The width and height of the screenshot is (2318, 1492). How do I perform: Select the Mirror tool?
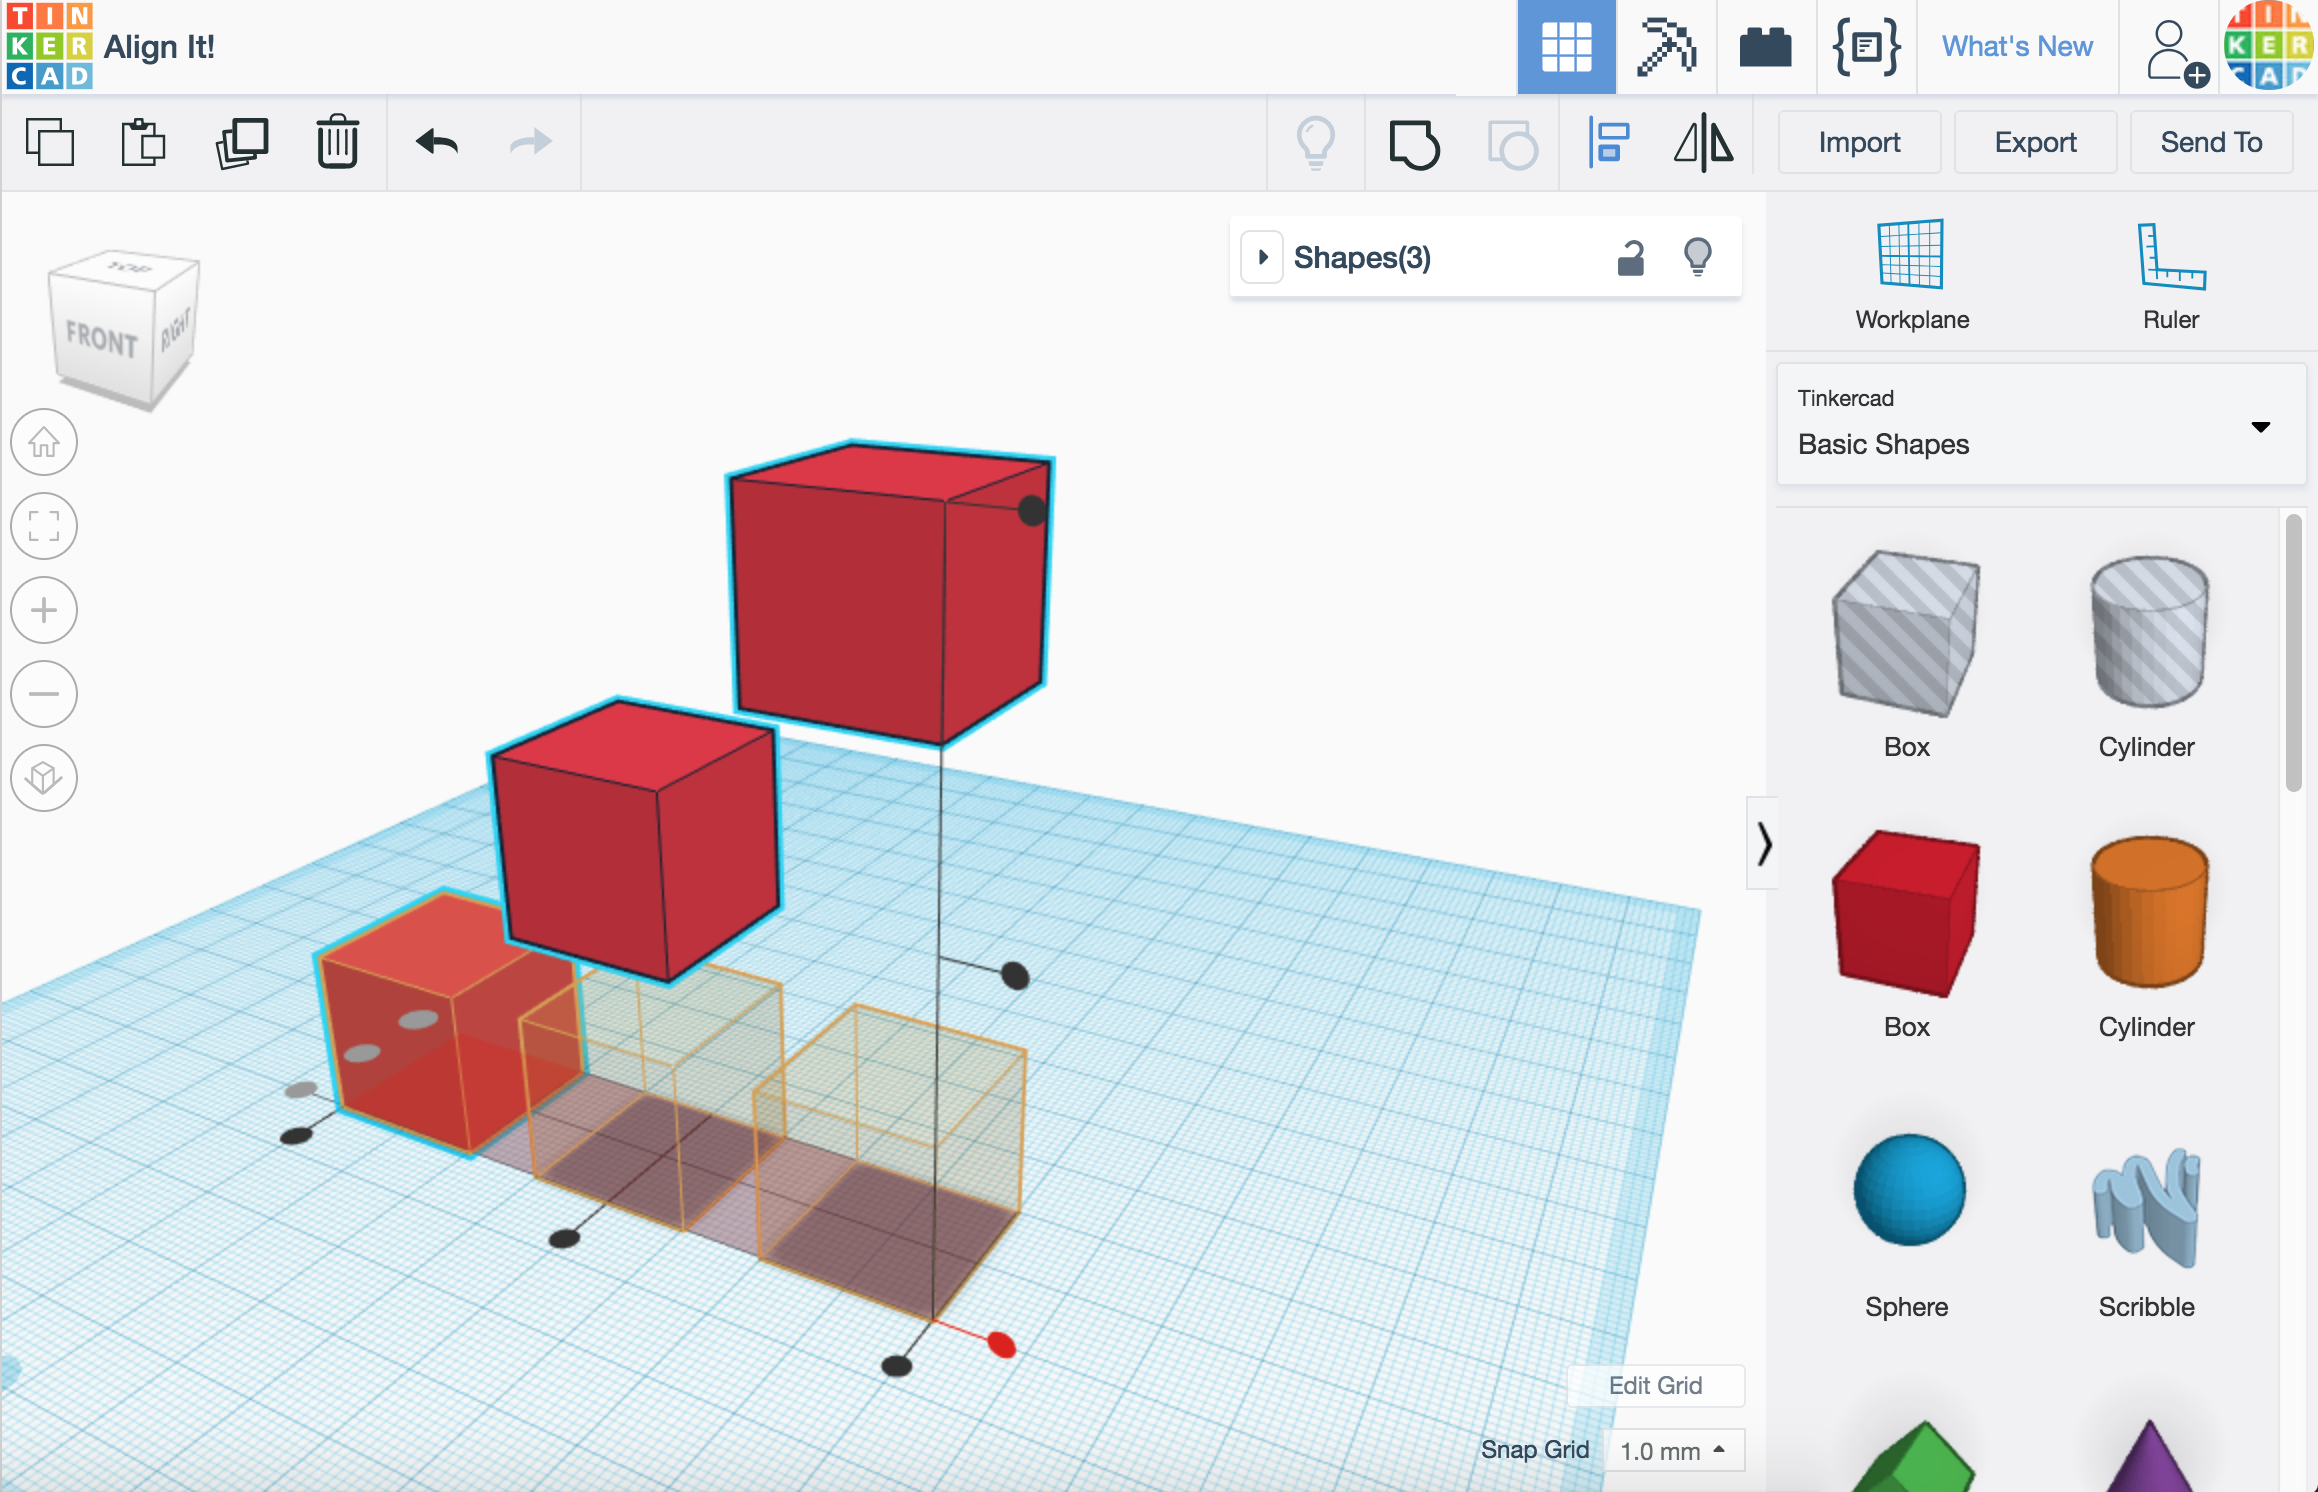pyautogui.click(x=1704, y=142)
